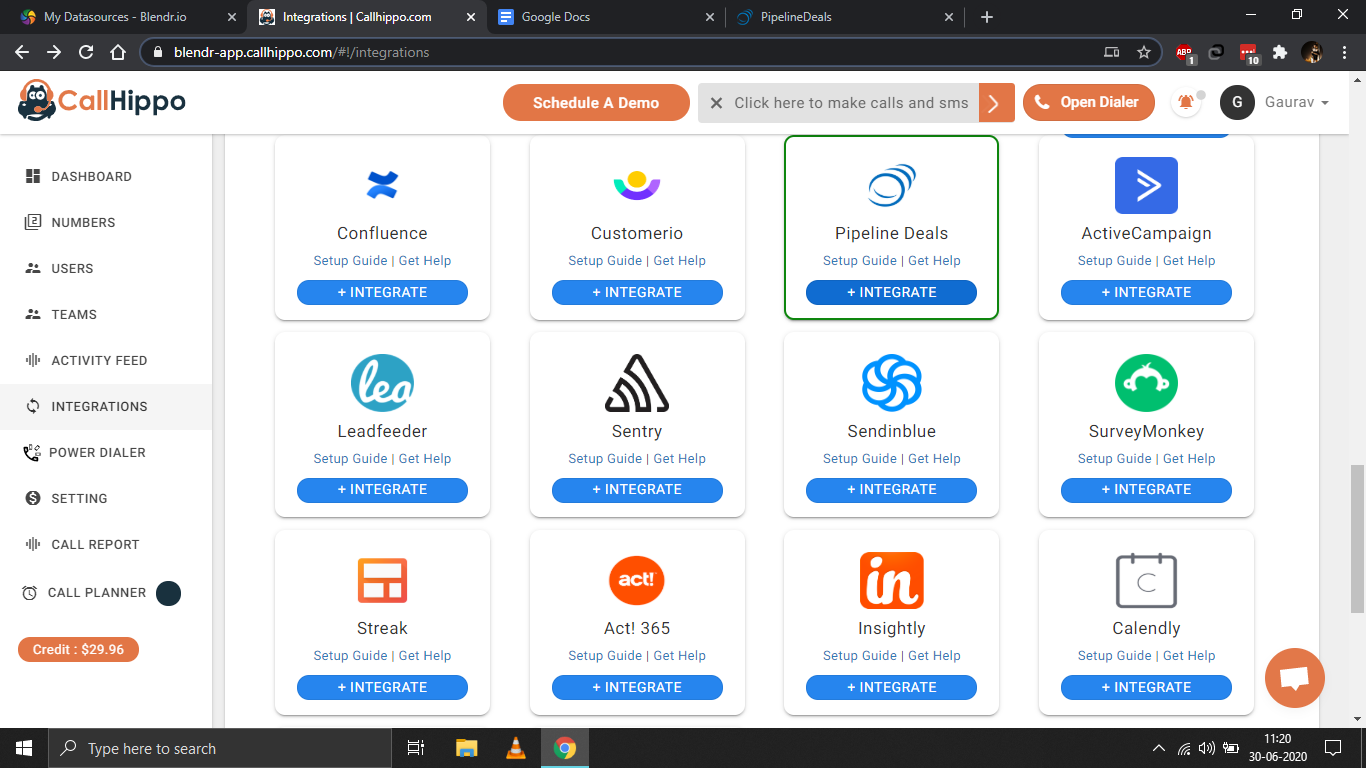Open the Setup Guide link for Insightly
The image size is (1366, 768).
[860, 656]
